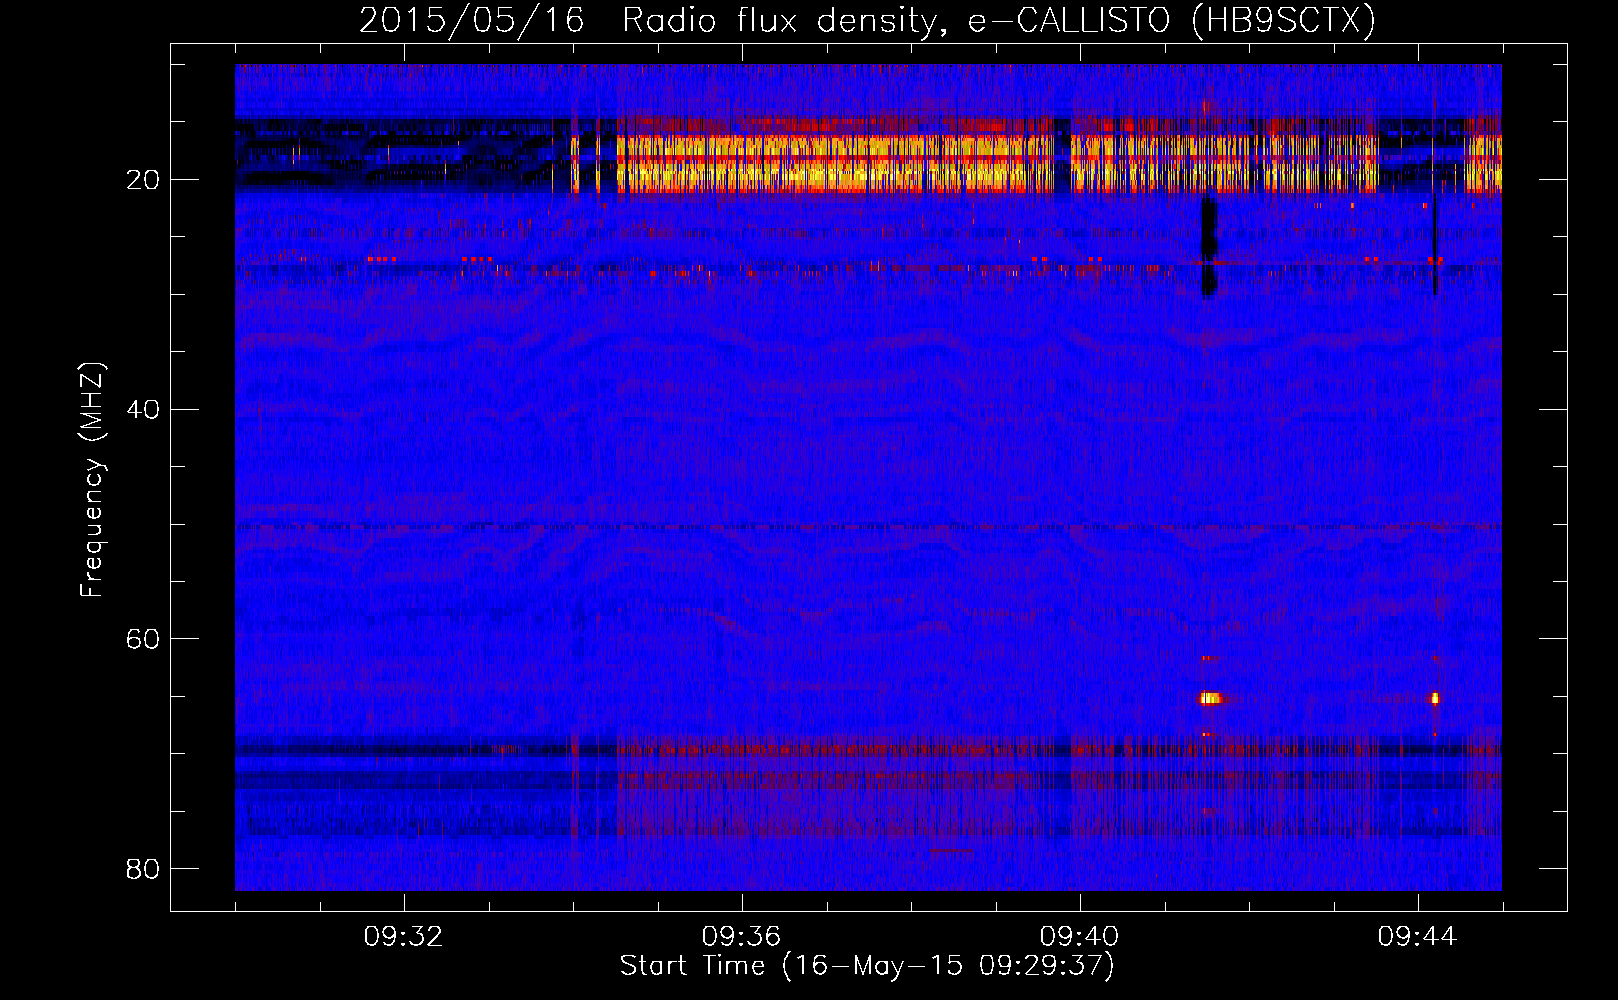The width and height of the screenshot is (1618, 1000).
Task: Click the 09:40 time tick label
Action: tap(1079, 937)
